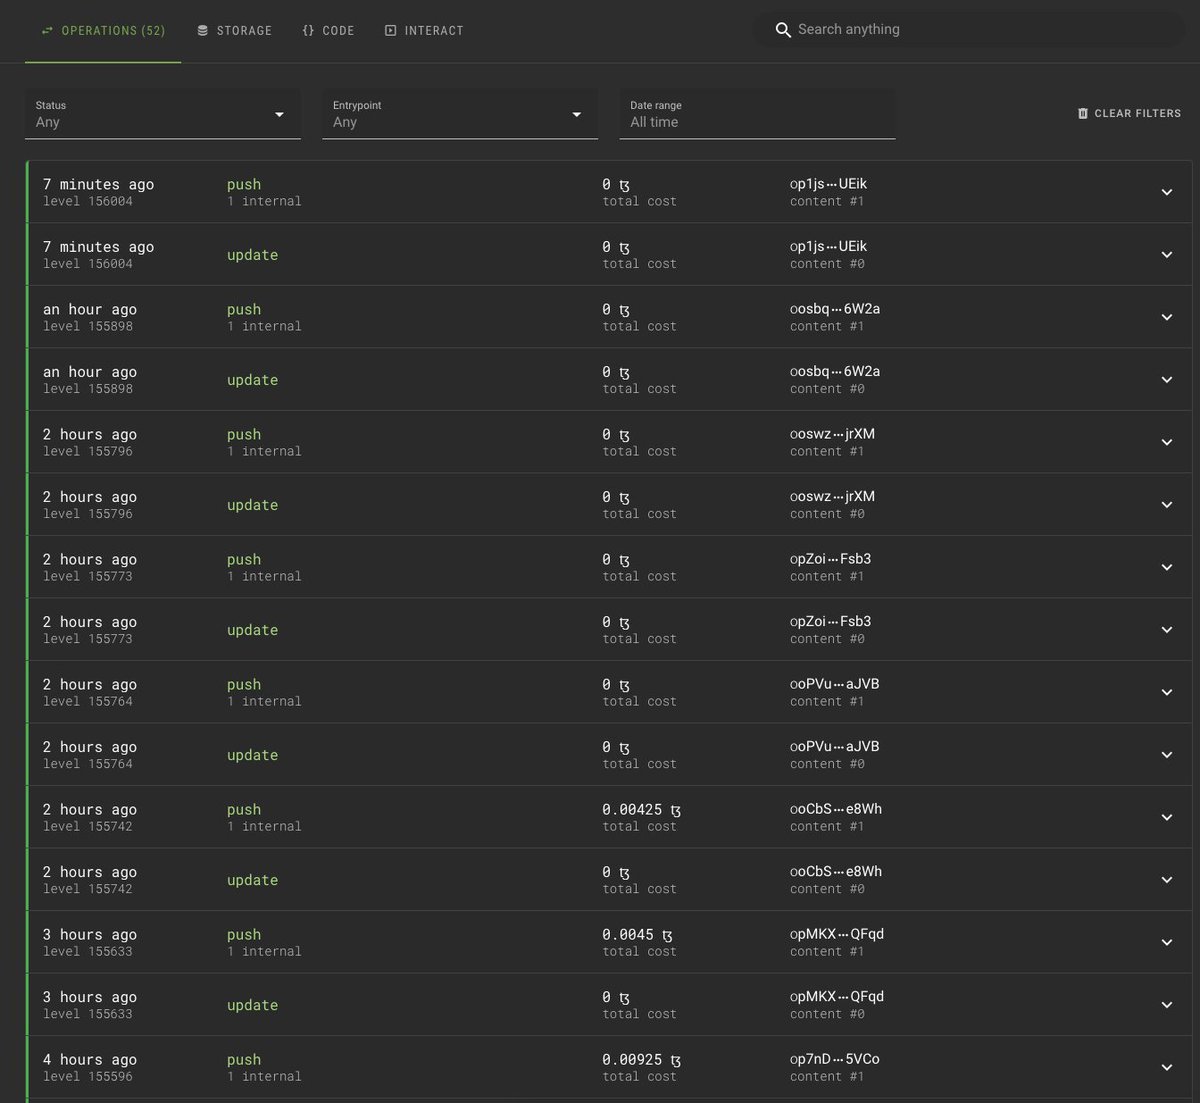This screenshot has width=1200, height=1103.
Task: Expand the ooPVu…aJVB content #1 row
Action: (1166, 692)
